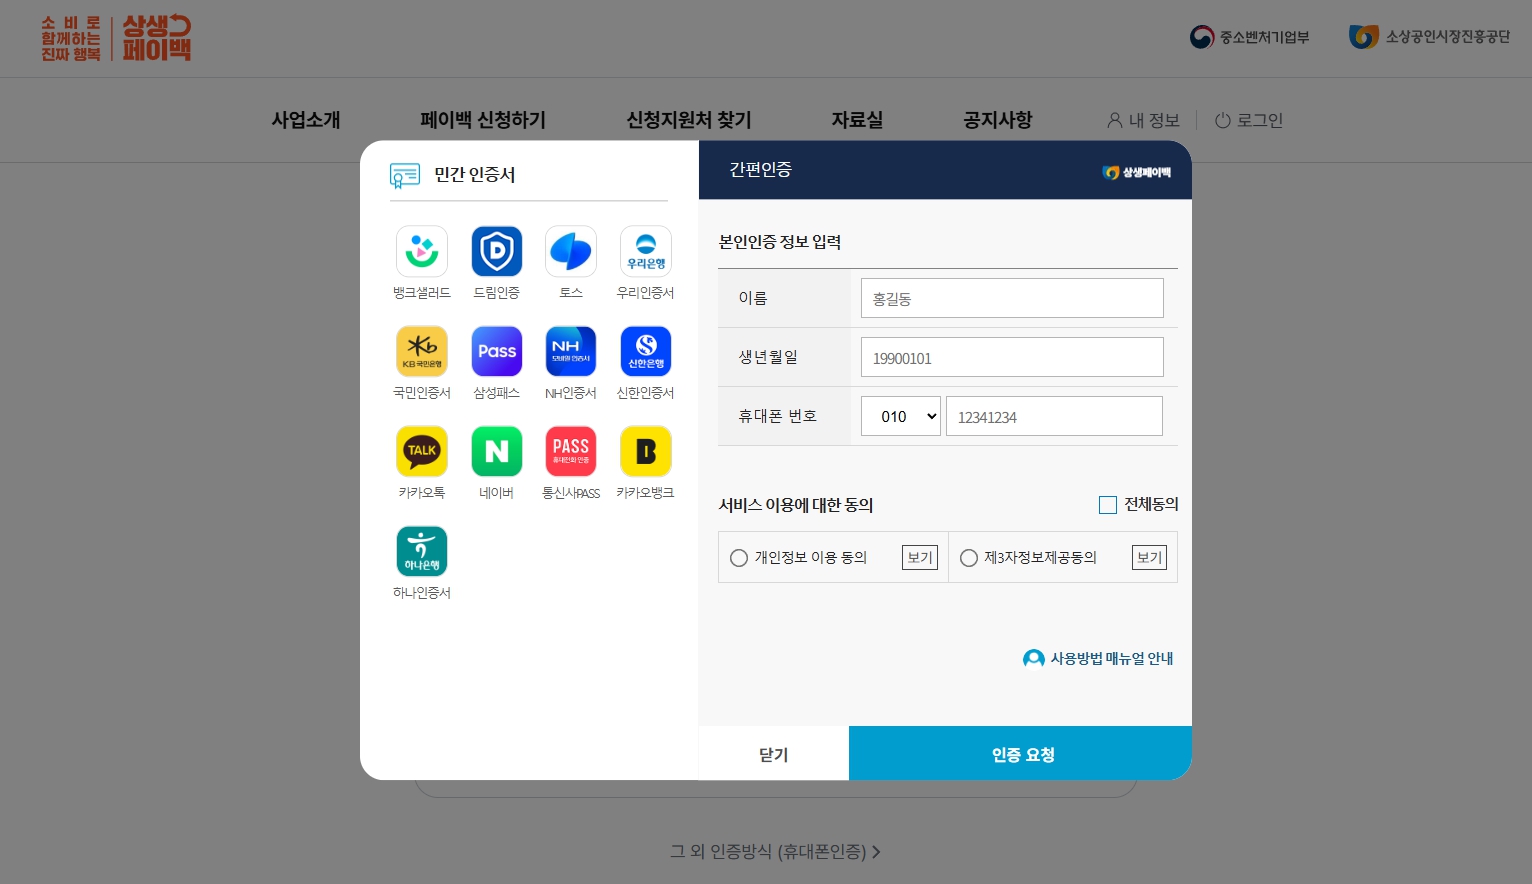Select the 통신사PASS red icon
The width and height of the screenshot is (1532, 884).
point(571,451)
